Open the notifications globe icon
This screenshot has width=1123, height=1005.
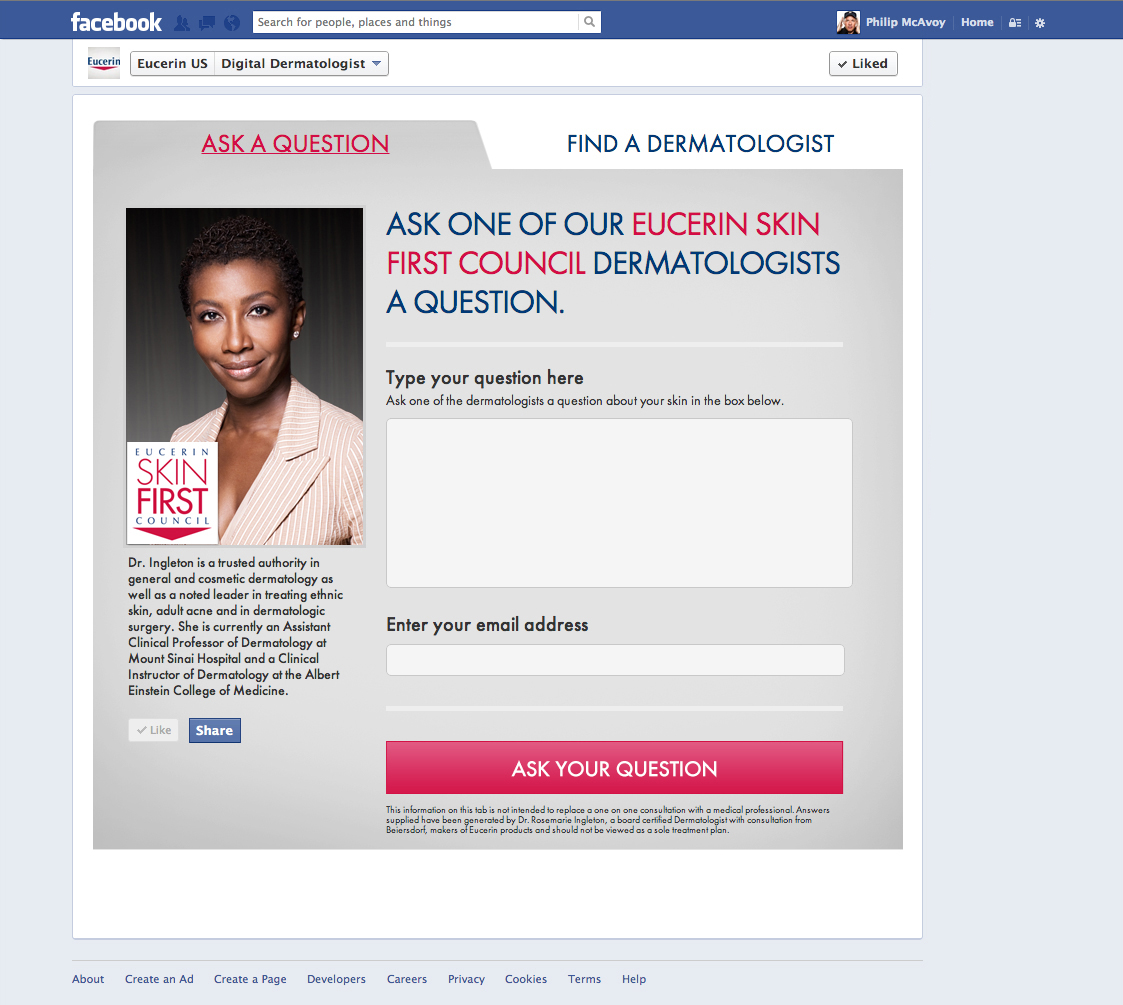[232, 24]
